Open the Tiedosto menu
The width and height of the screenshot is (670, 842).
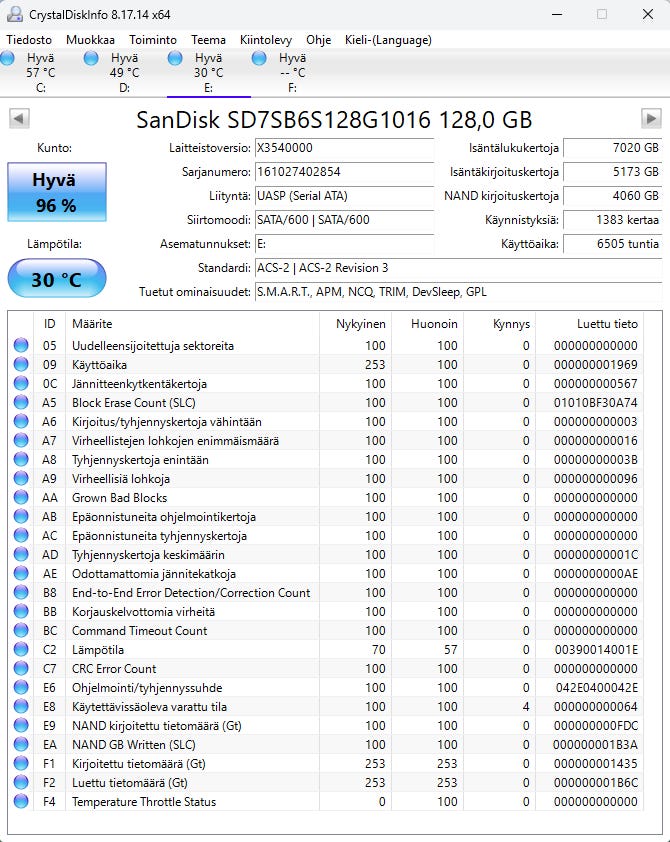click(29, 40)
